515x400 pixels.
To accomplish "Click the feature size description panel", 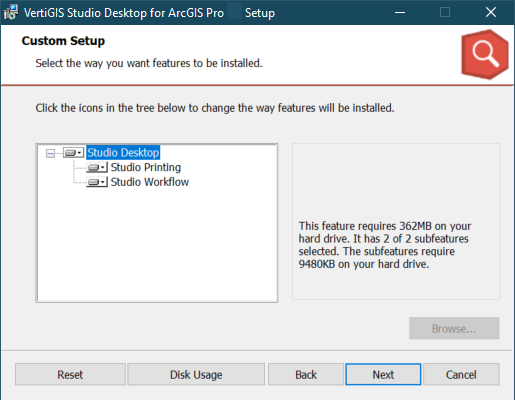I will [396, 222].
